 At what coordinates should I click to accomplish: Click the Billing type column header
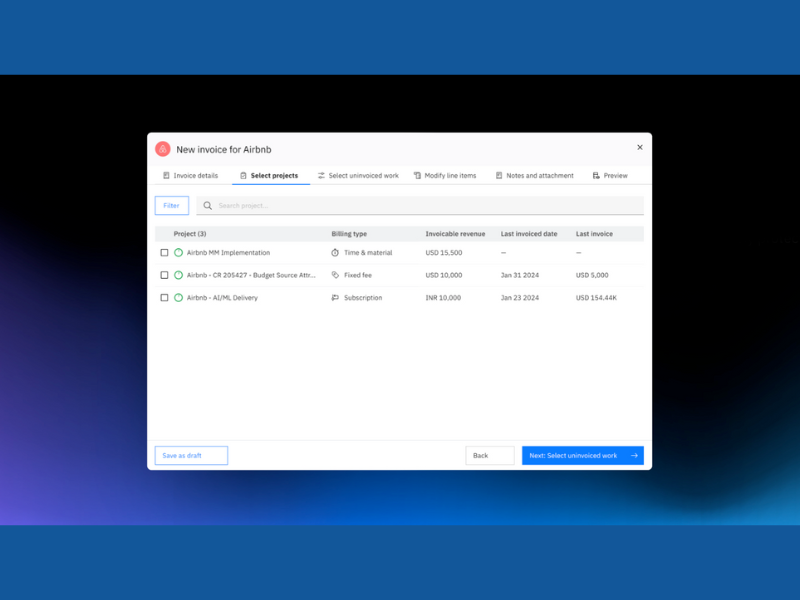click(349, 234)
